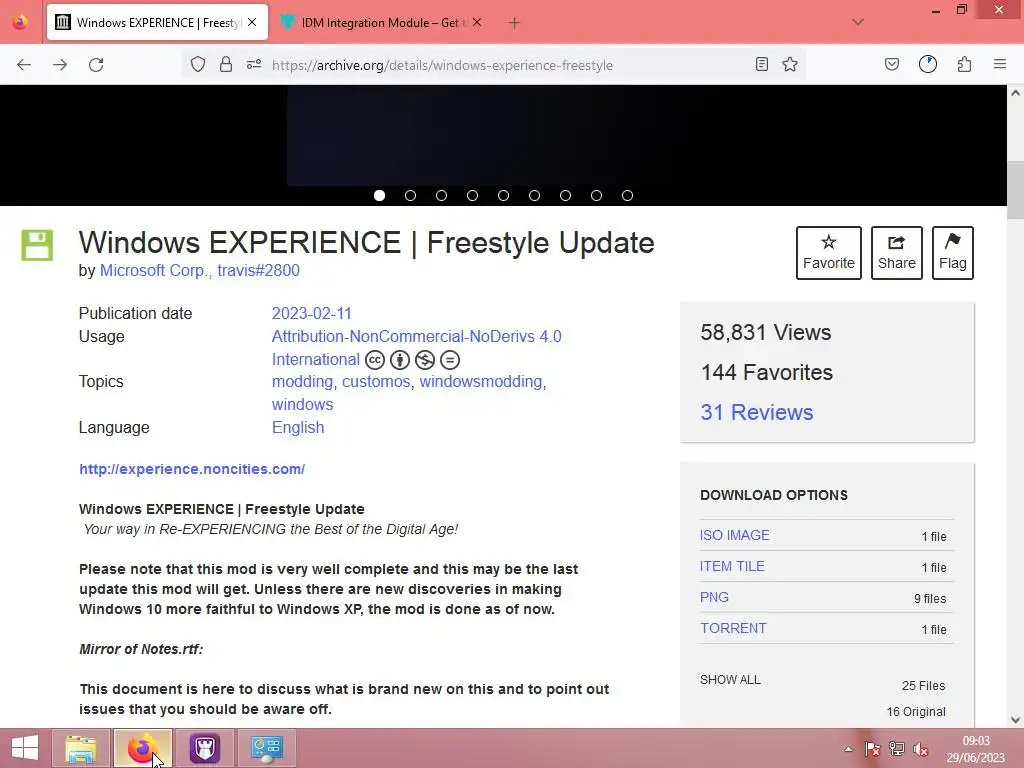Click the Favorite button
This screenshot has width=1024, height=768.
829,253
